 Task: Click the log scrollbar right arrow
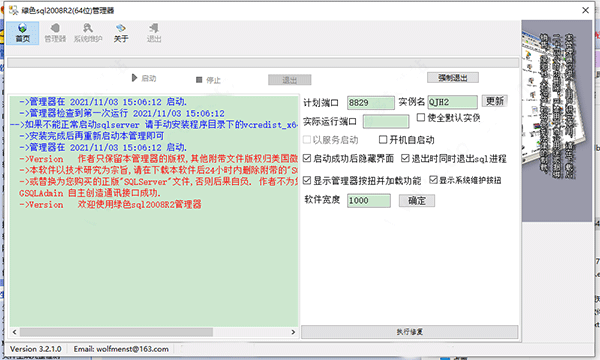tap(293, 332)
